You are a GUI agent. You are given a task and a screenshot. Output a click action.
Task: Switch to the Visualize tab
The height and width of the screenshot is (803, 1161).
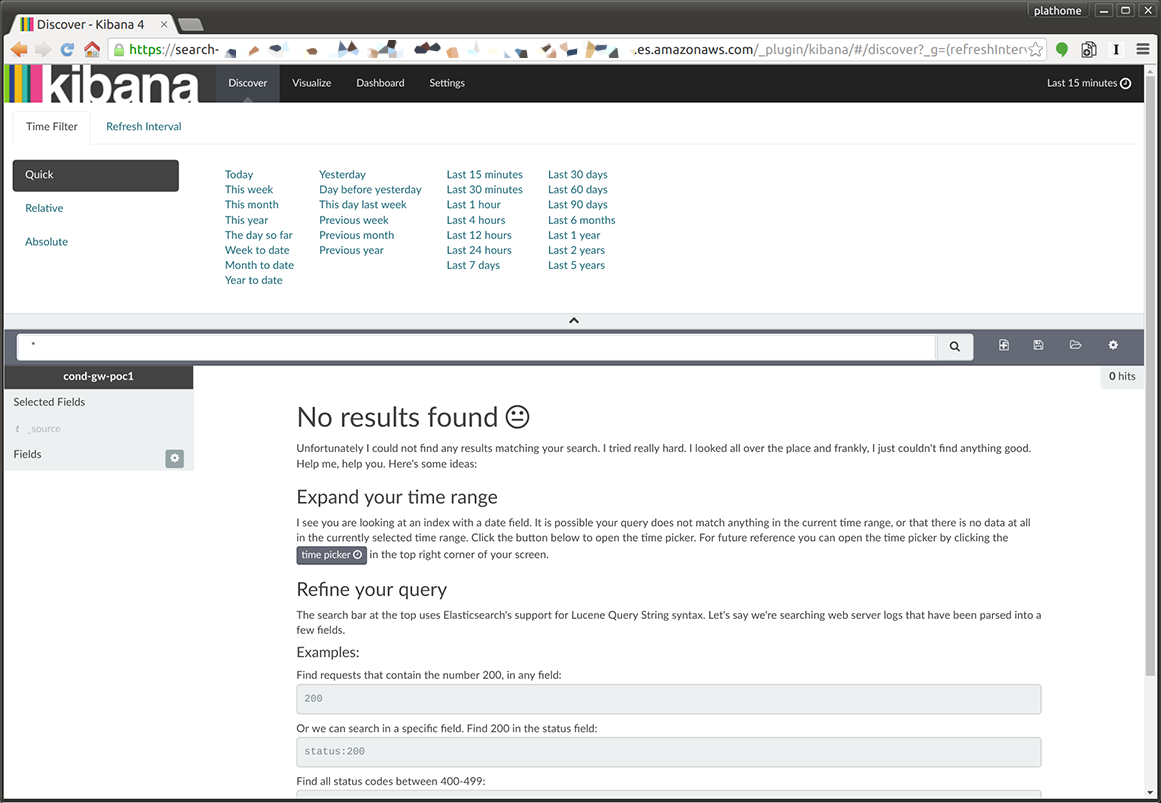point(312,83)
